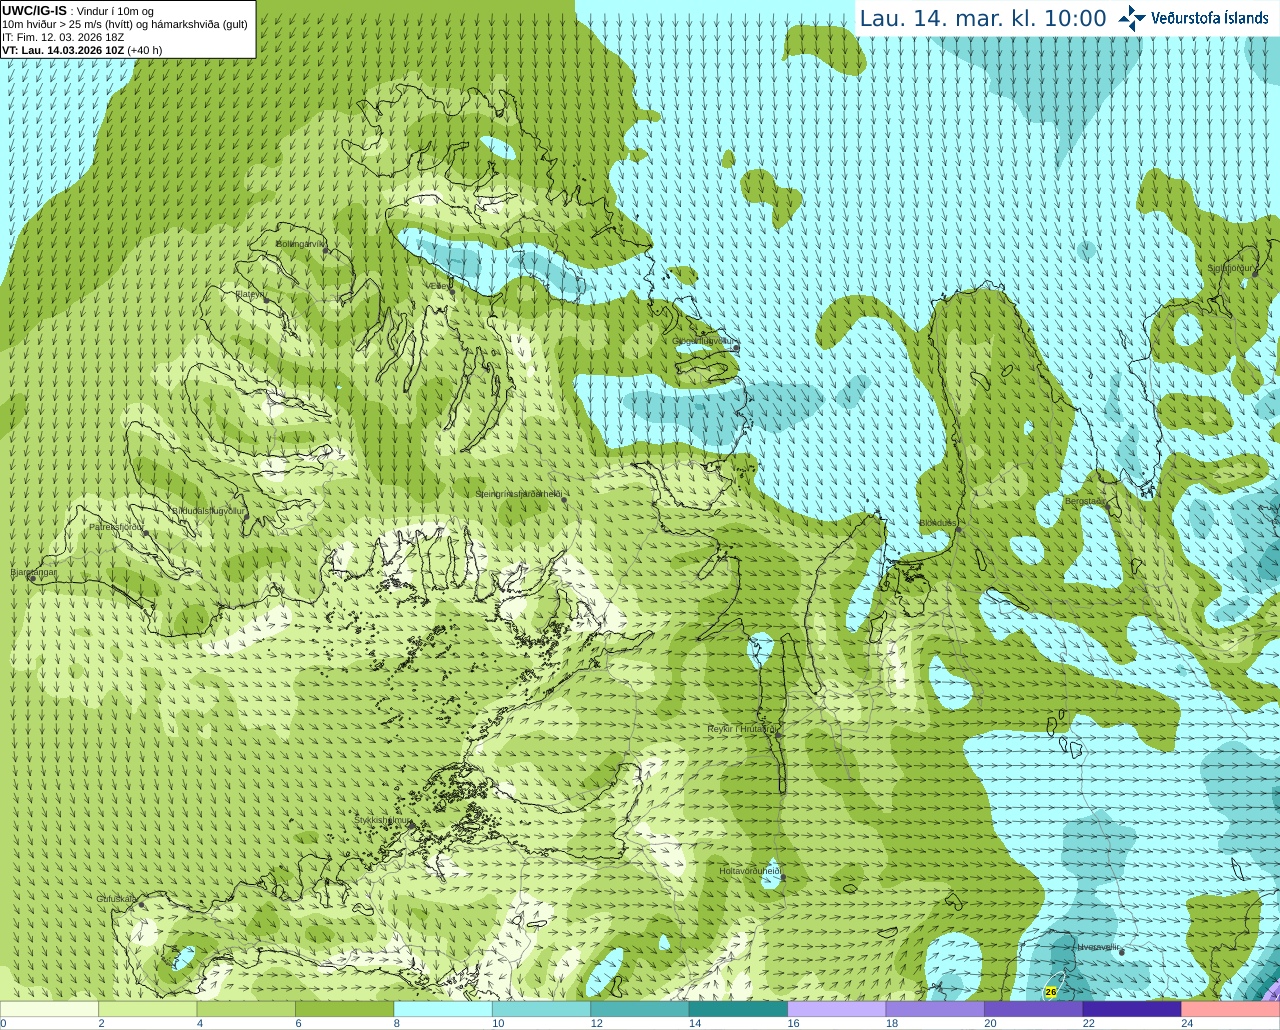Click the Blönduós station label

tap(938, 523)
